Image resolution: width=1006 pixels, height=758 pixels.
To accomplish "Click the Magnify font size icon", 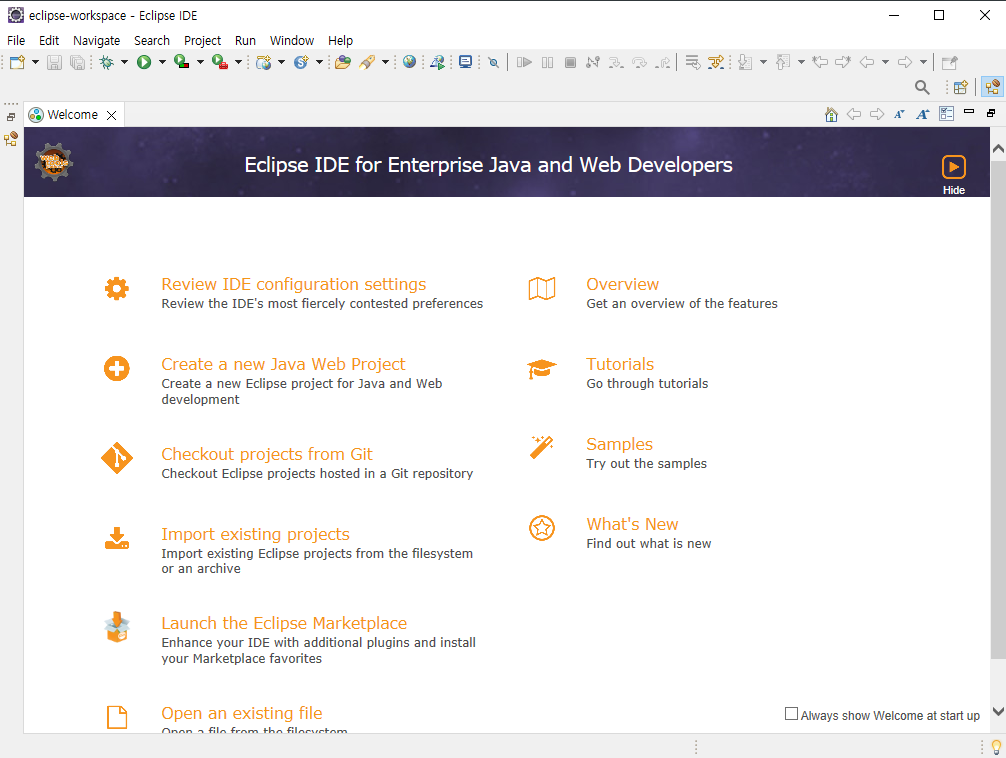I will pyautogui.click(x=923, y=114).
